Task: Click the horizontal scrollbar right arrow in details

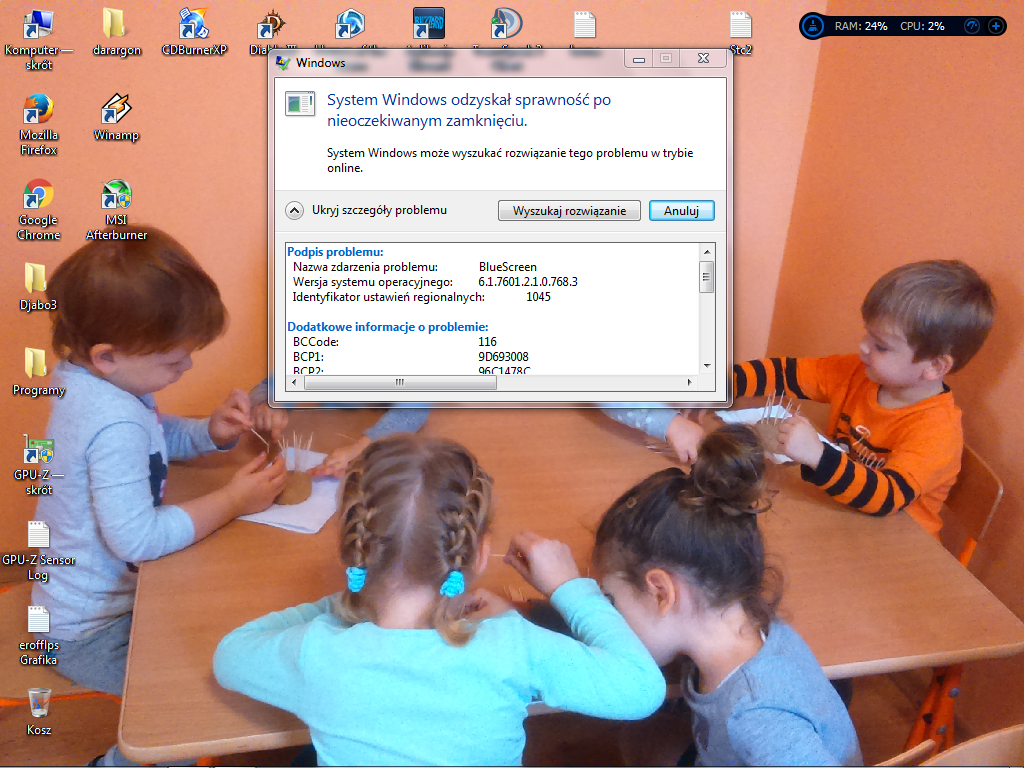Action: pos(690,382)
